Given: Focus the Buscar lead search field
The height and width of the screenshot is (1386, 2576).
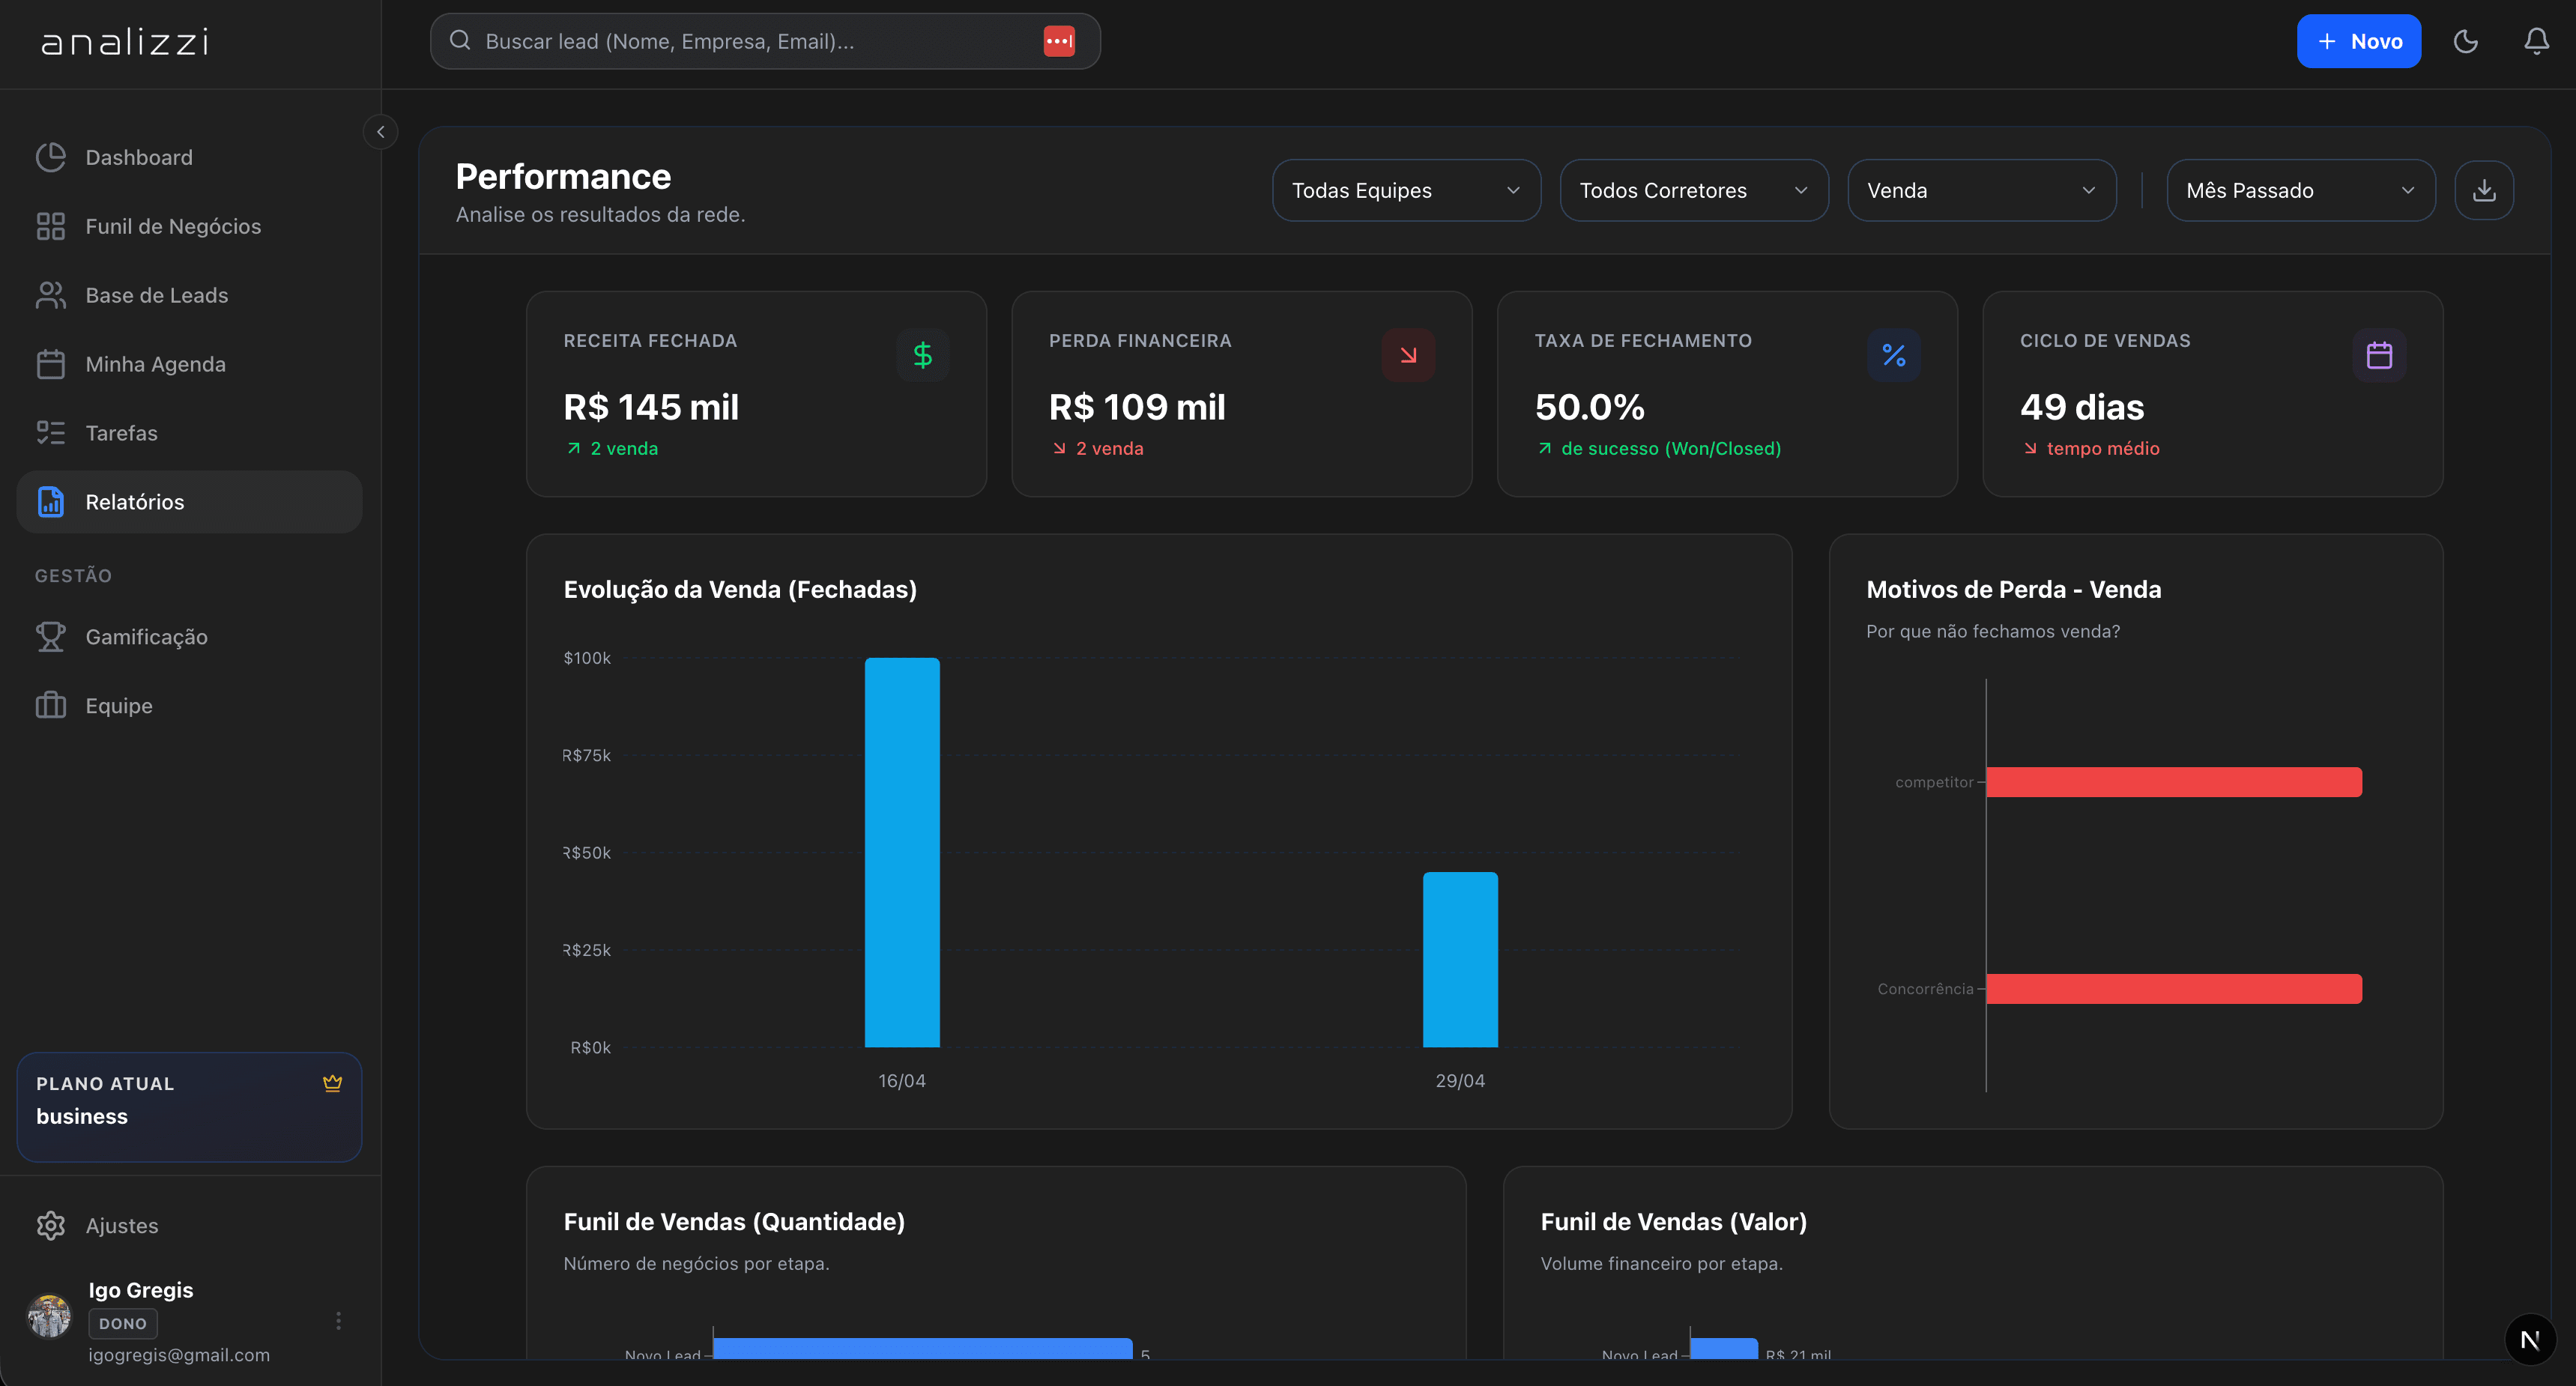Looking at the screenshot, I should coord(765,41).
